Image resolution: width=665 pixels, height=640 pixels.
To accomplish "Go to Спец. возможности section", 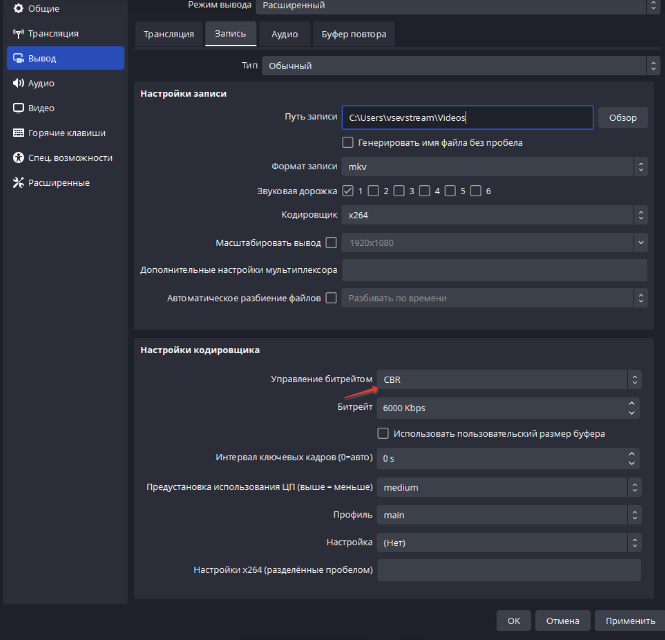I will click(65, 158).
